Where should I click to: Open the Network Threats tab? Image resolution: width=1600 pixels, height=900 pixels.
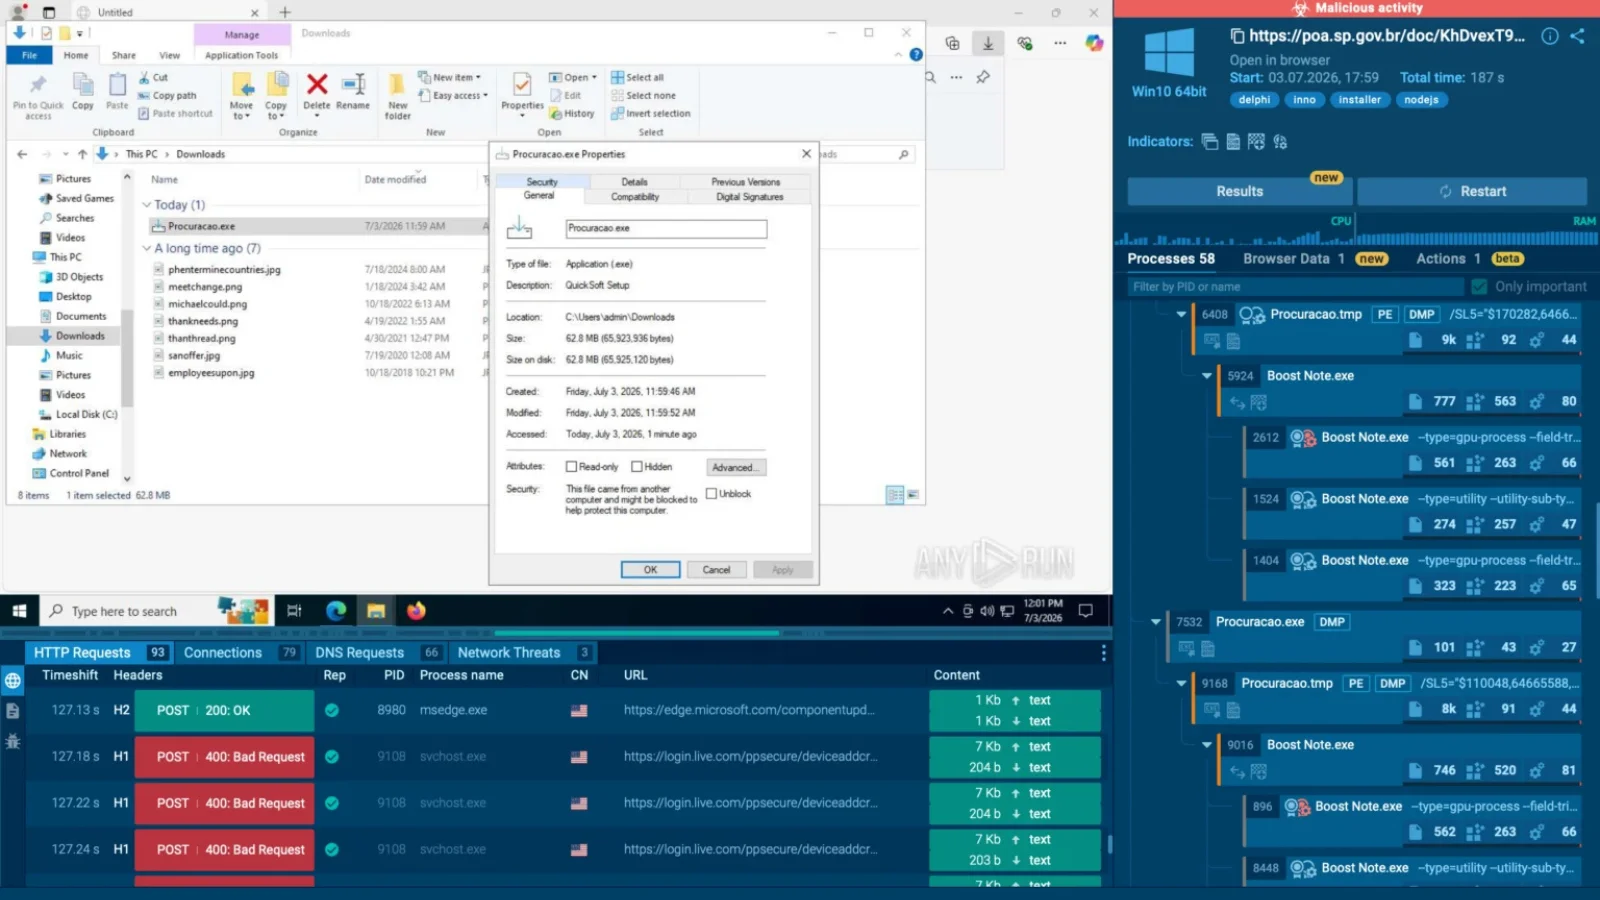[x=523, y=652]
